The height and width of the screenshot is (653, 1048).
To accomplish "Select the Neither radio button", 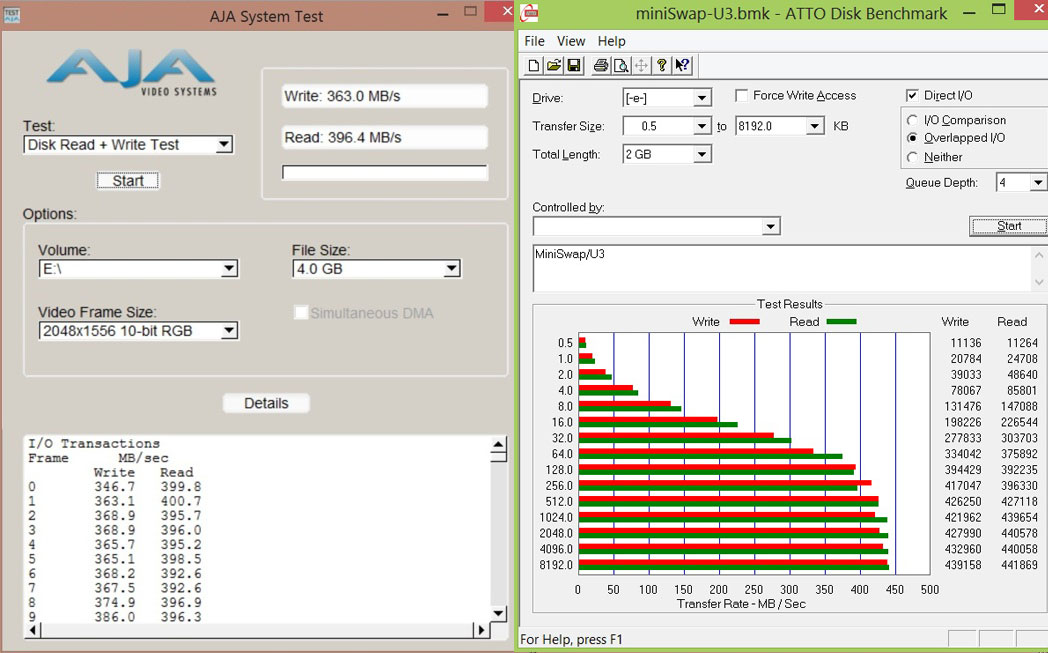I will [912, 157].
